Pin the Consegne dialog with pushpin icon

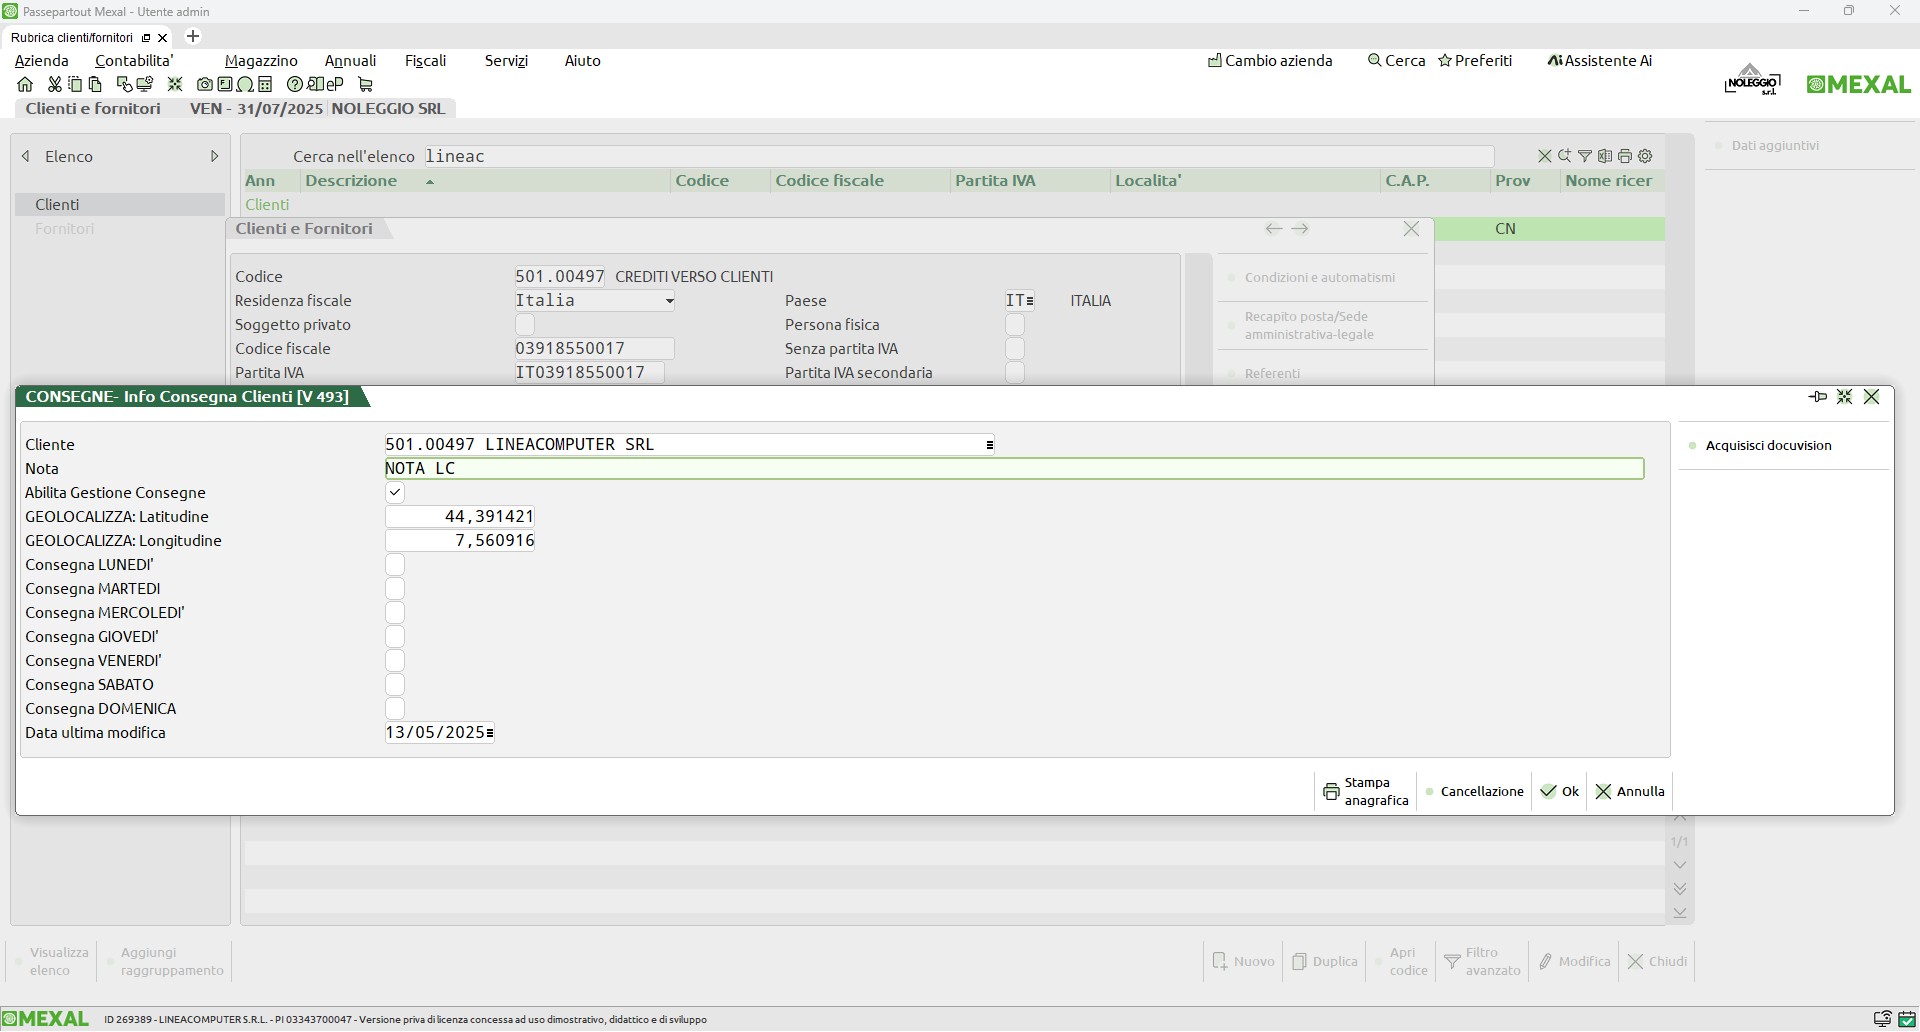pyautogui.click(x=1817, y=397)
